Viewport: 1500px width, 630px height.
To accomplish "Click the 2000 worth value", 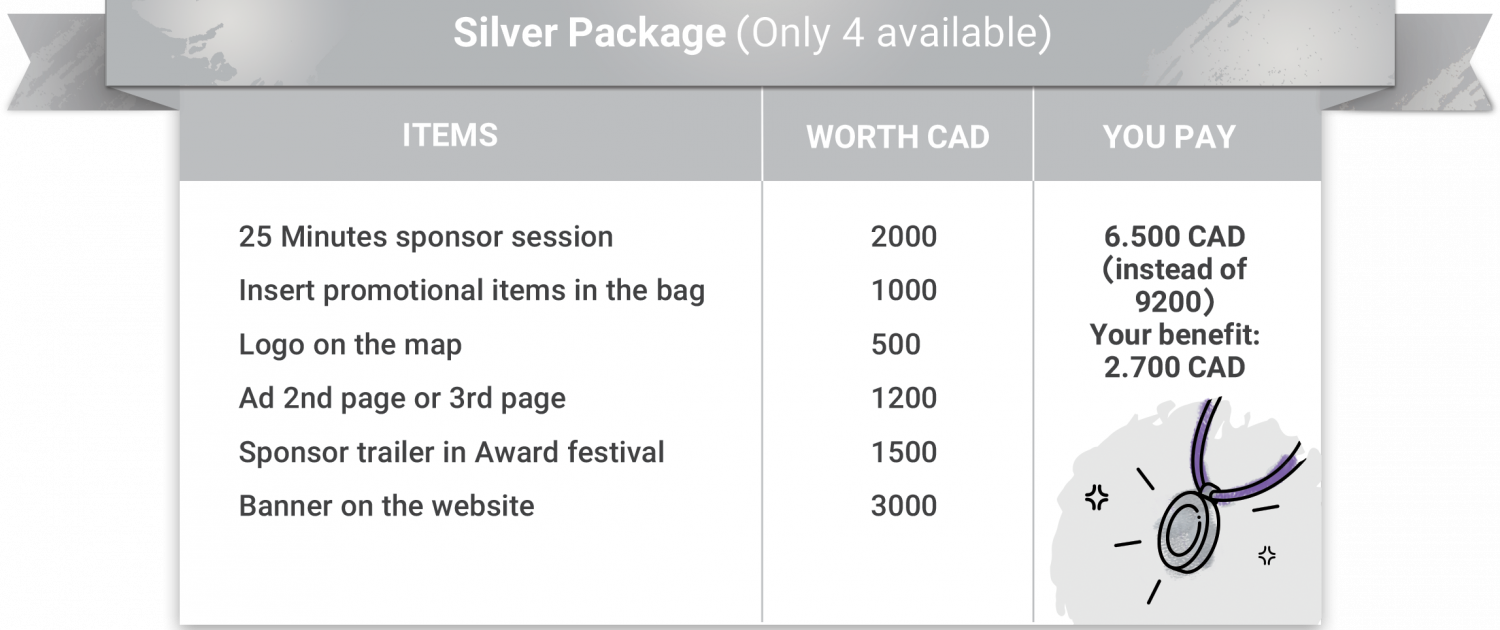I will click(904, 237).
